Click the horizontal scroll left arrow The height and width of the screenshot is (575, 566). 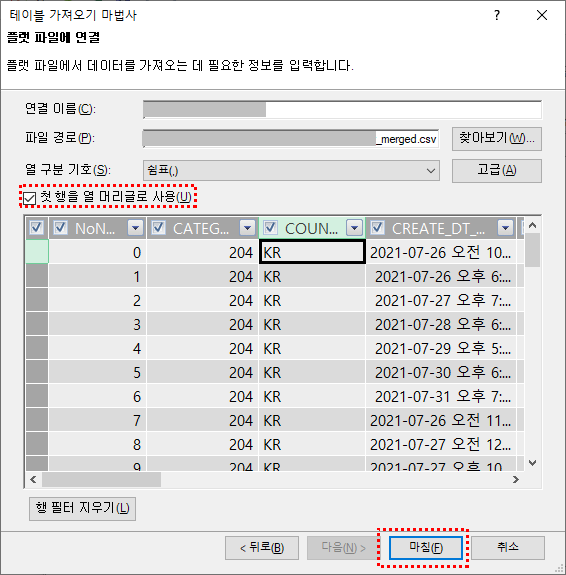pyautogui.click(x=33, y=479)
